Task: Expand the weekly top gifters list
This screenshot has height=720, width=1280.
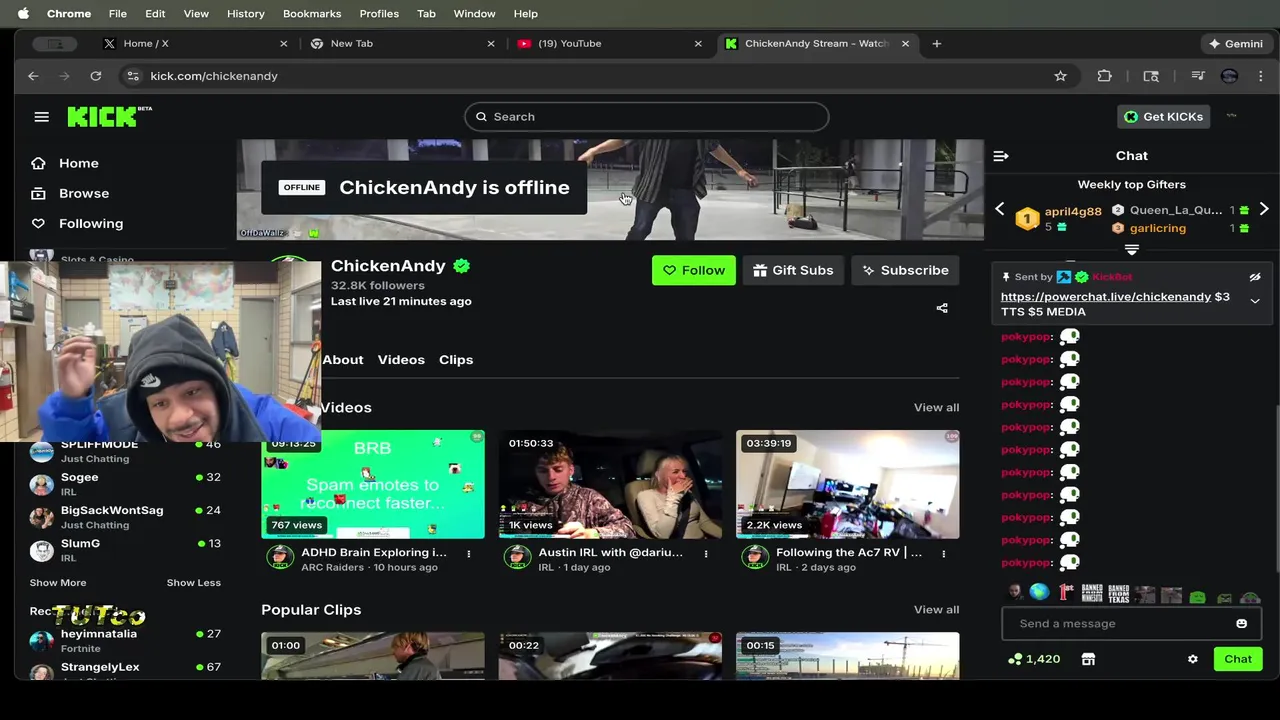Action: tap(1132, 249)
